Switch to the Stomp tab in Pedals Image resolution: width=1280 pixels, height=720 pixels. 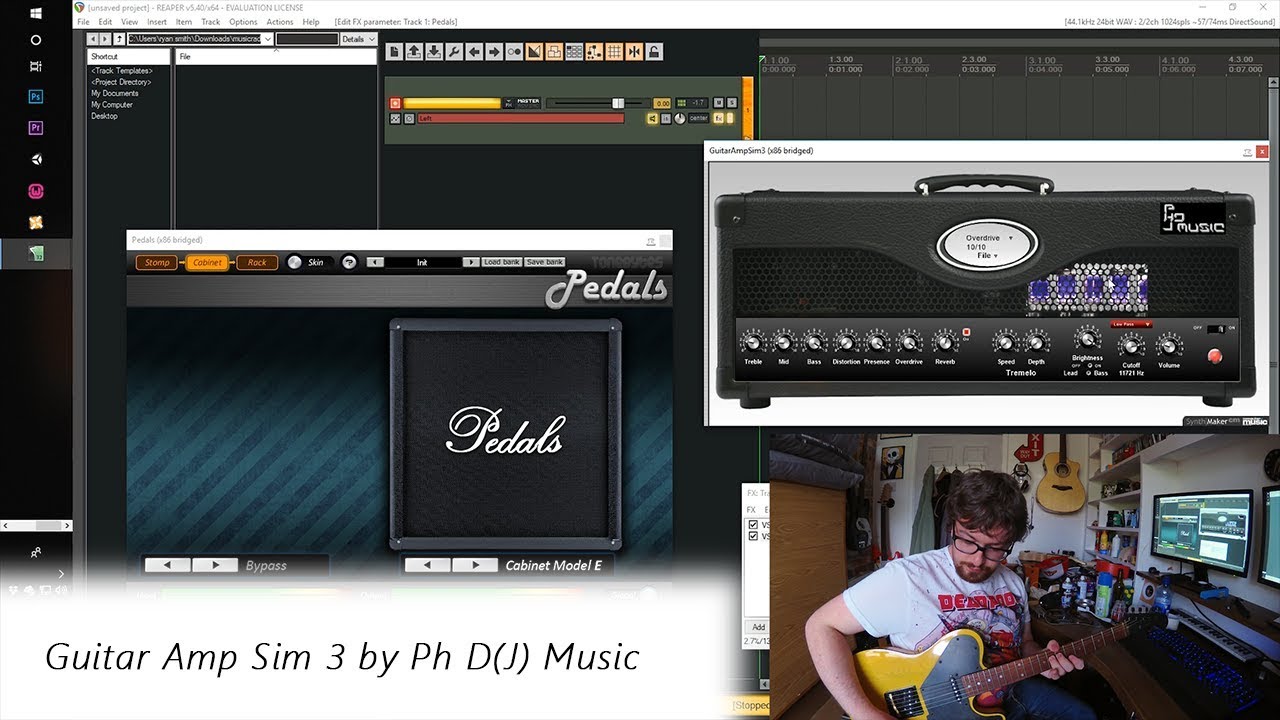click(157, 262)
